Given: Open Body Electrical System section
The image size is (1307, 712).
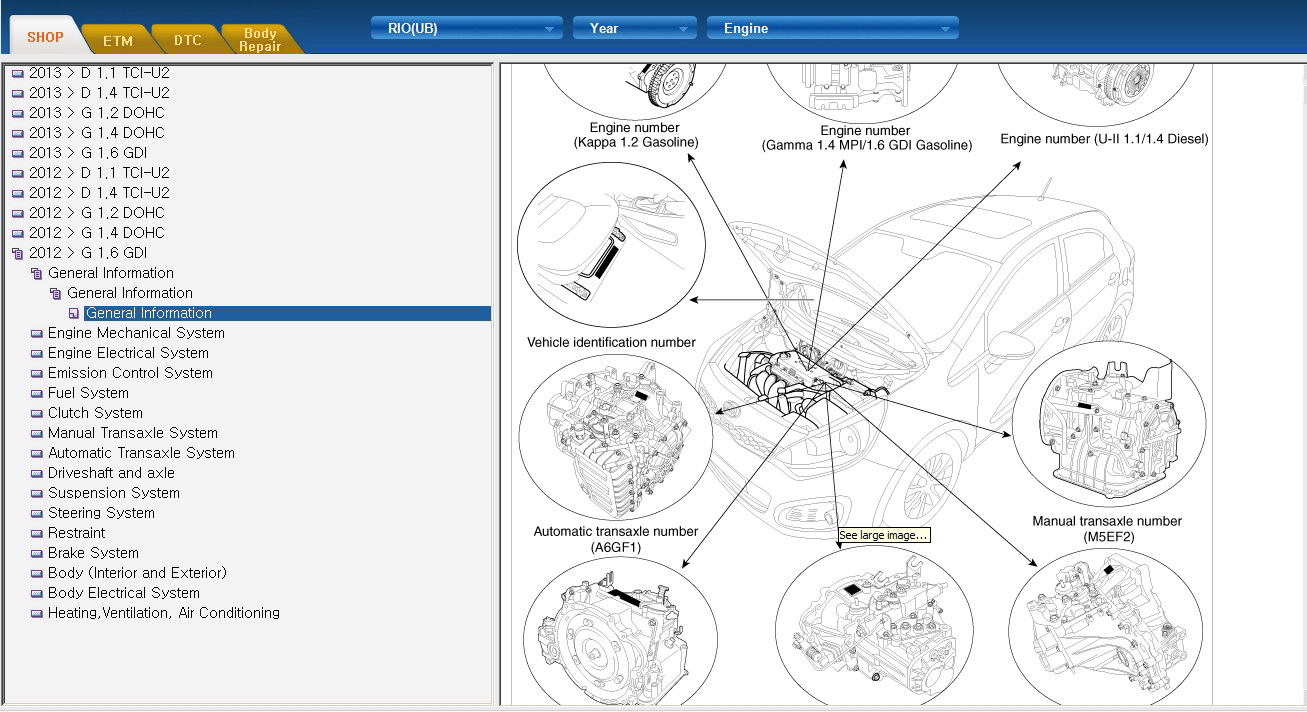Looking at the screenshot, I should [124, 593].
